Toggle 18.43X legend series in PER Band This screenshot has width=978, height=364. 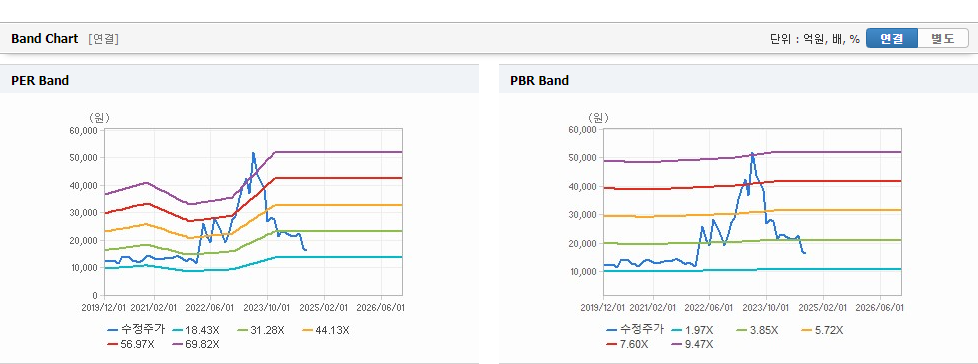196,330
